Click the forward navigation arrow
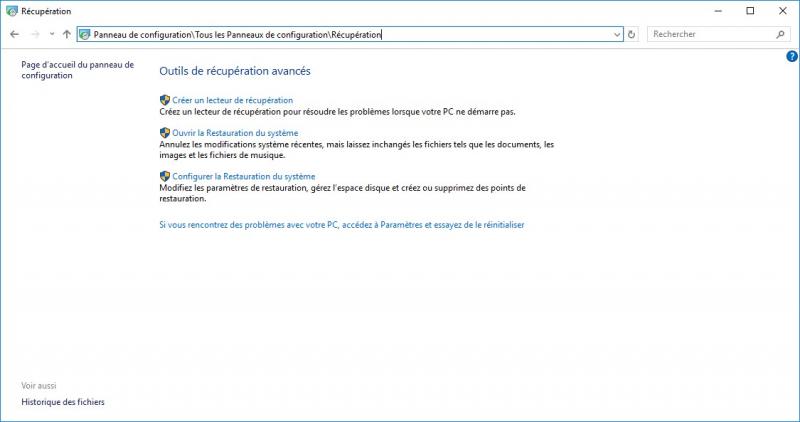800x422 pixels. tap(35, 34)
